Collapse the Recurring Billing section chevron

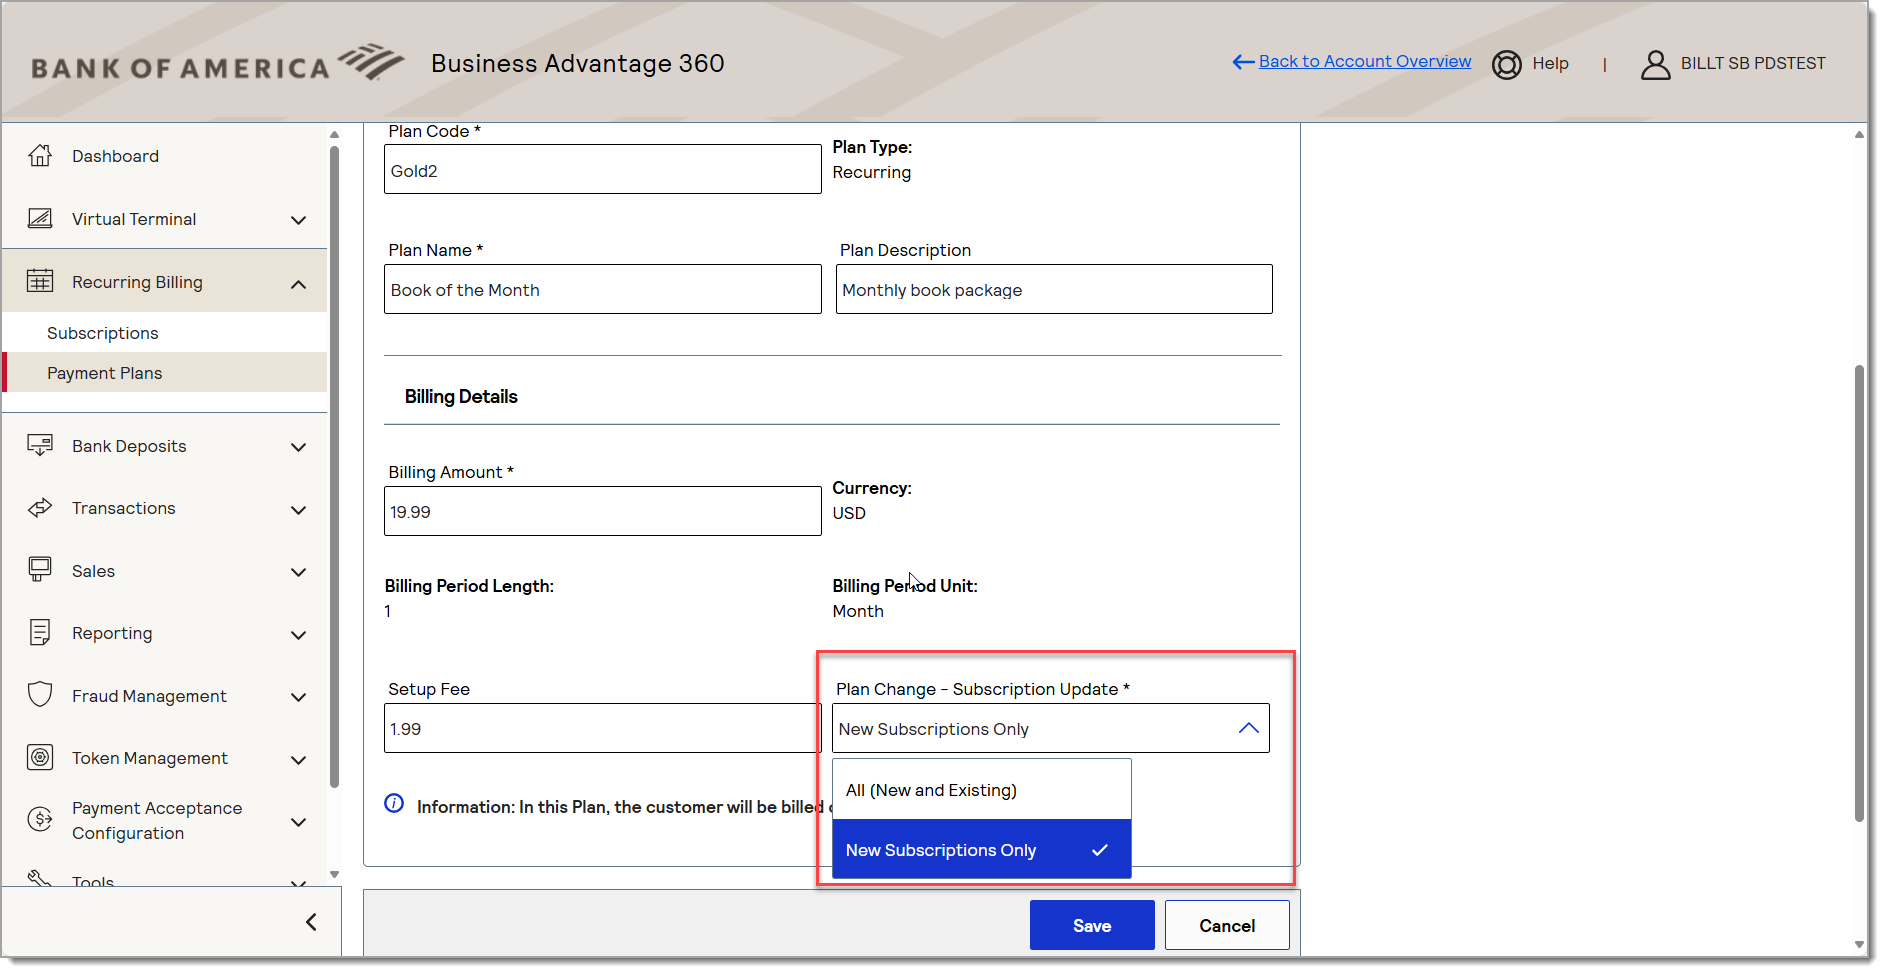pos(298,284)
